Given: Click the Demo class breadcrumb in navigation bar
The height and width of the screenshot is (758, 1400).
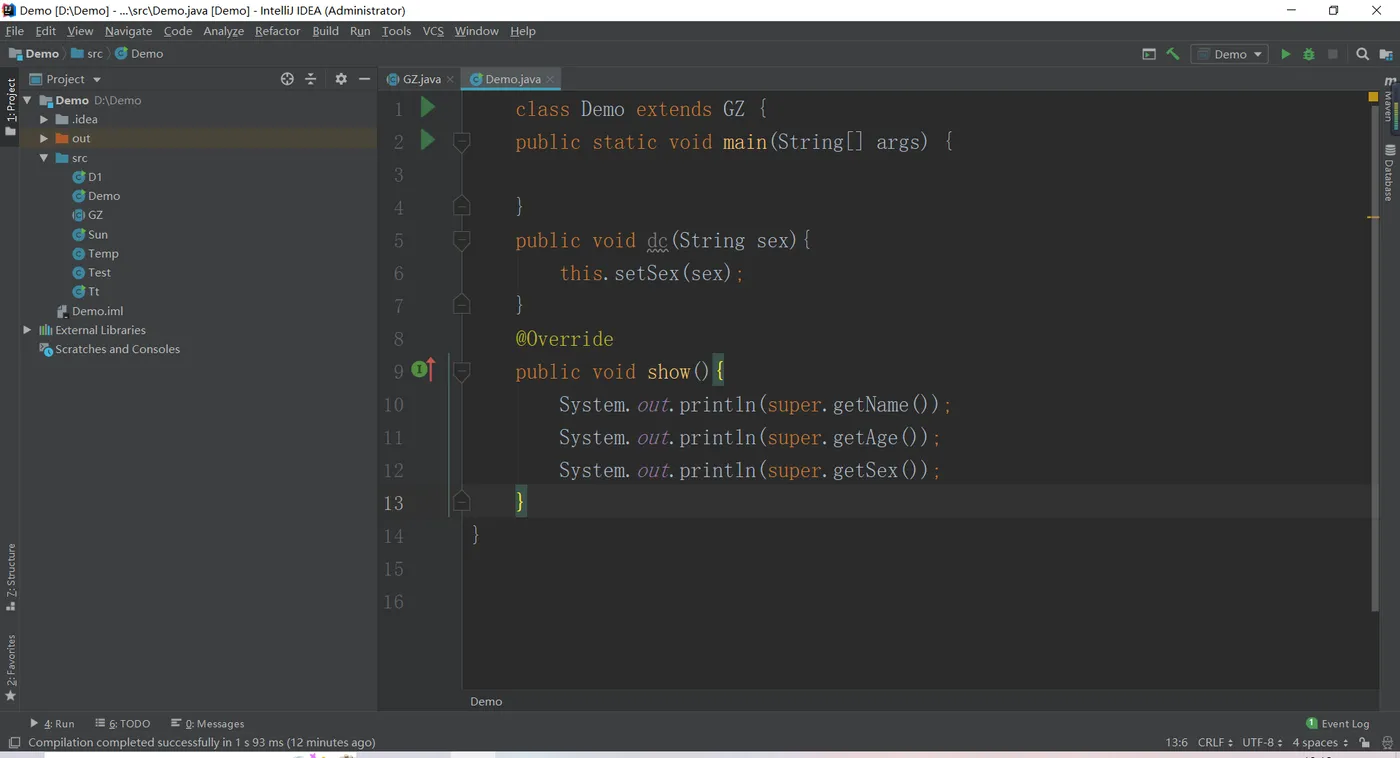Looking at the screenshot, I should click(x=139, y=54).
